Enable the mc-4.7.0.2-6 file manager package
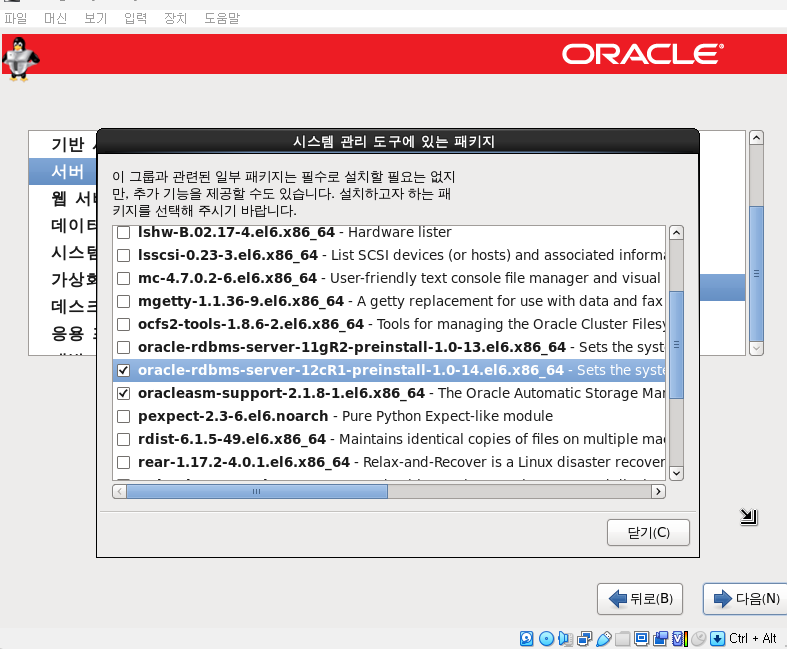Viewport: 787px width, 649px height. pyautogui.click(x=123, y=279)
